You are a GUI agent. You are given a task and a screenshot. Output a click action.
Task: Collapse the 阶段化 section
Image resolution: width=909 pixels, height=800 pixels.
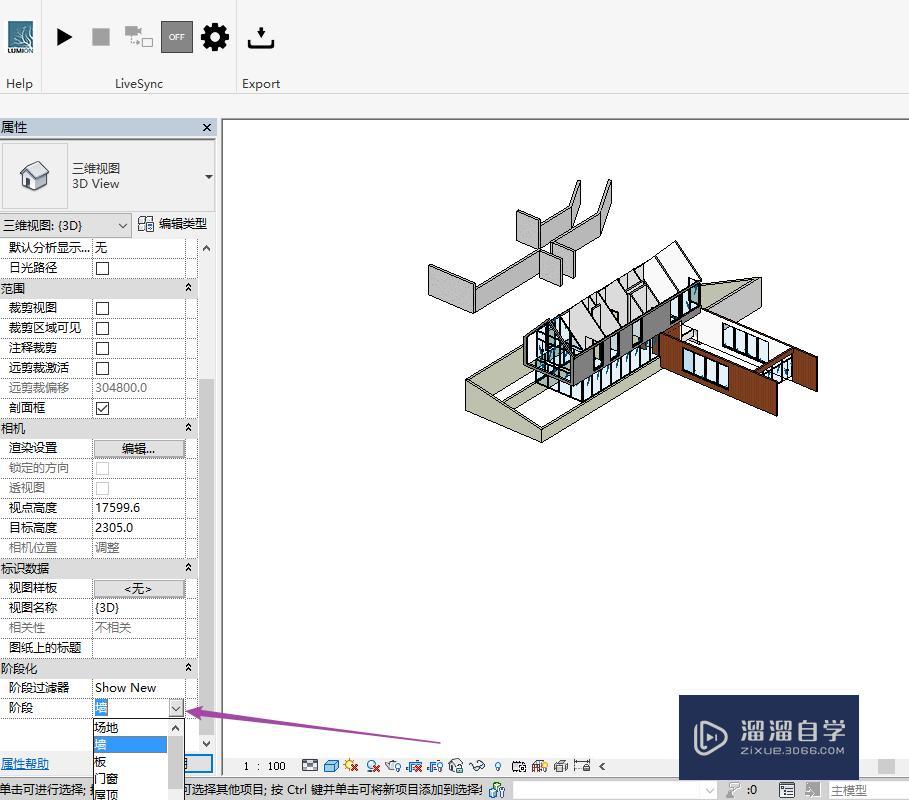coord(188,668)
